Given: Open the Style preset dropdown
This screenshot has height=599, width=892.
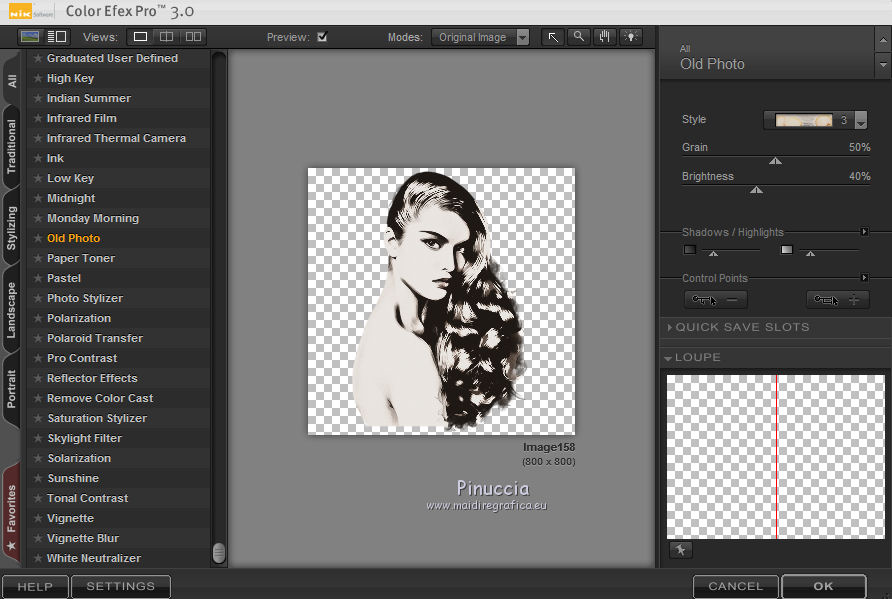Looking at the screenshot, I should (x=861, y=121).
